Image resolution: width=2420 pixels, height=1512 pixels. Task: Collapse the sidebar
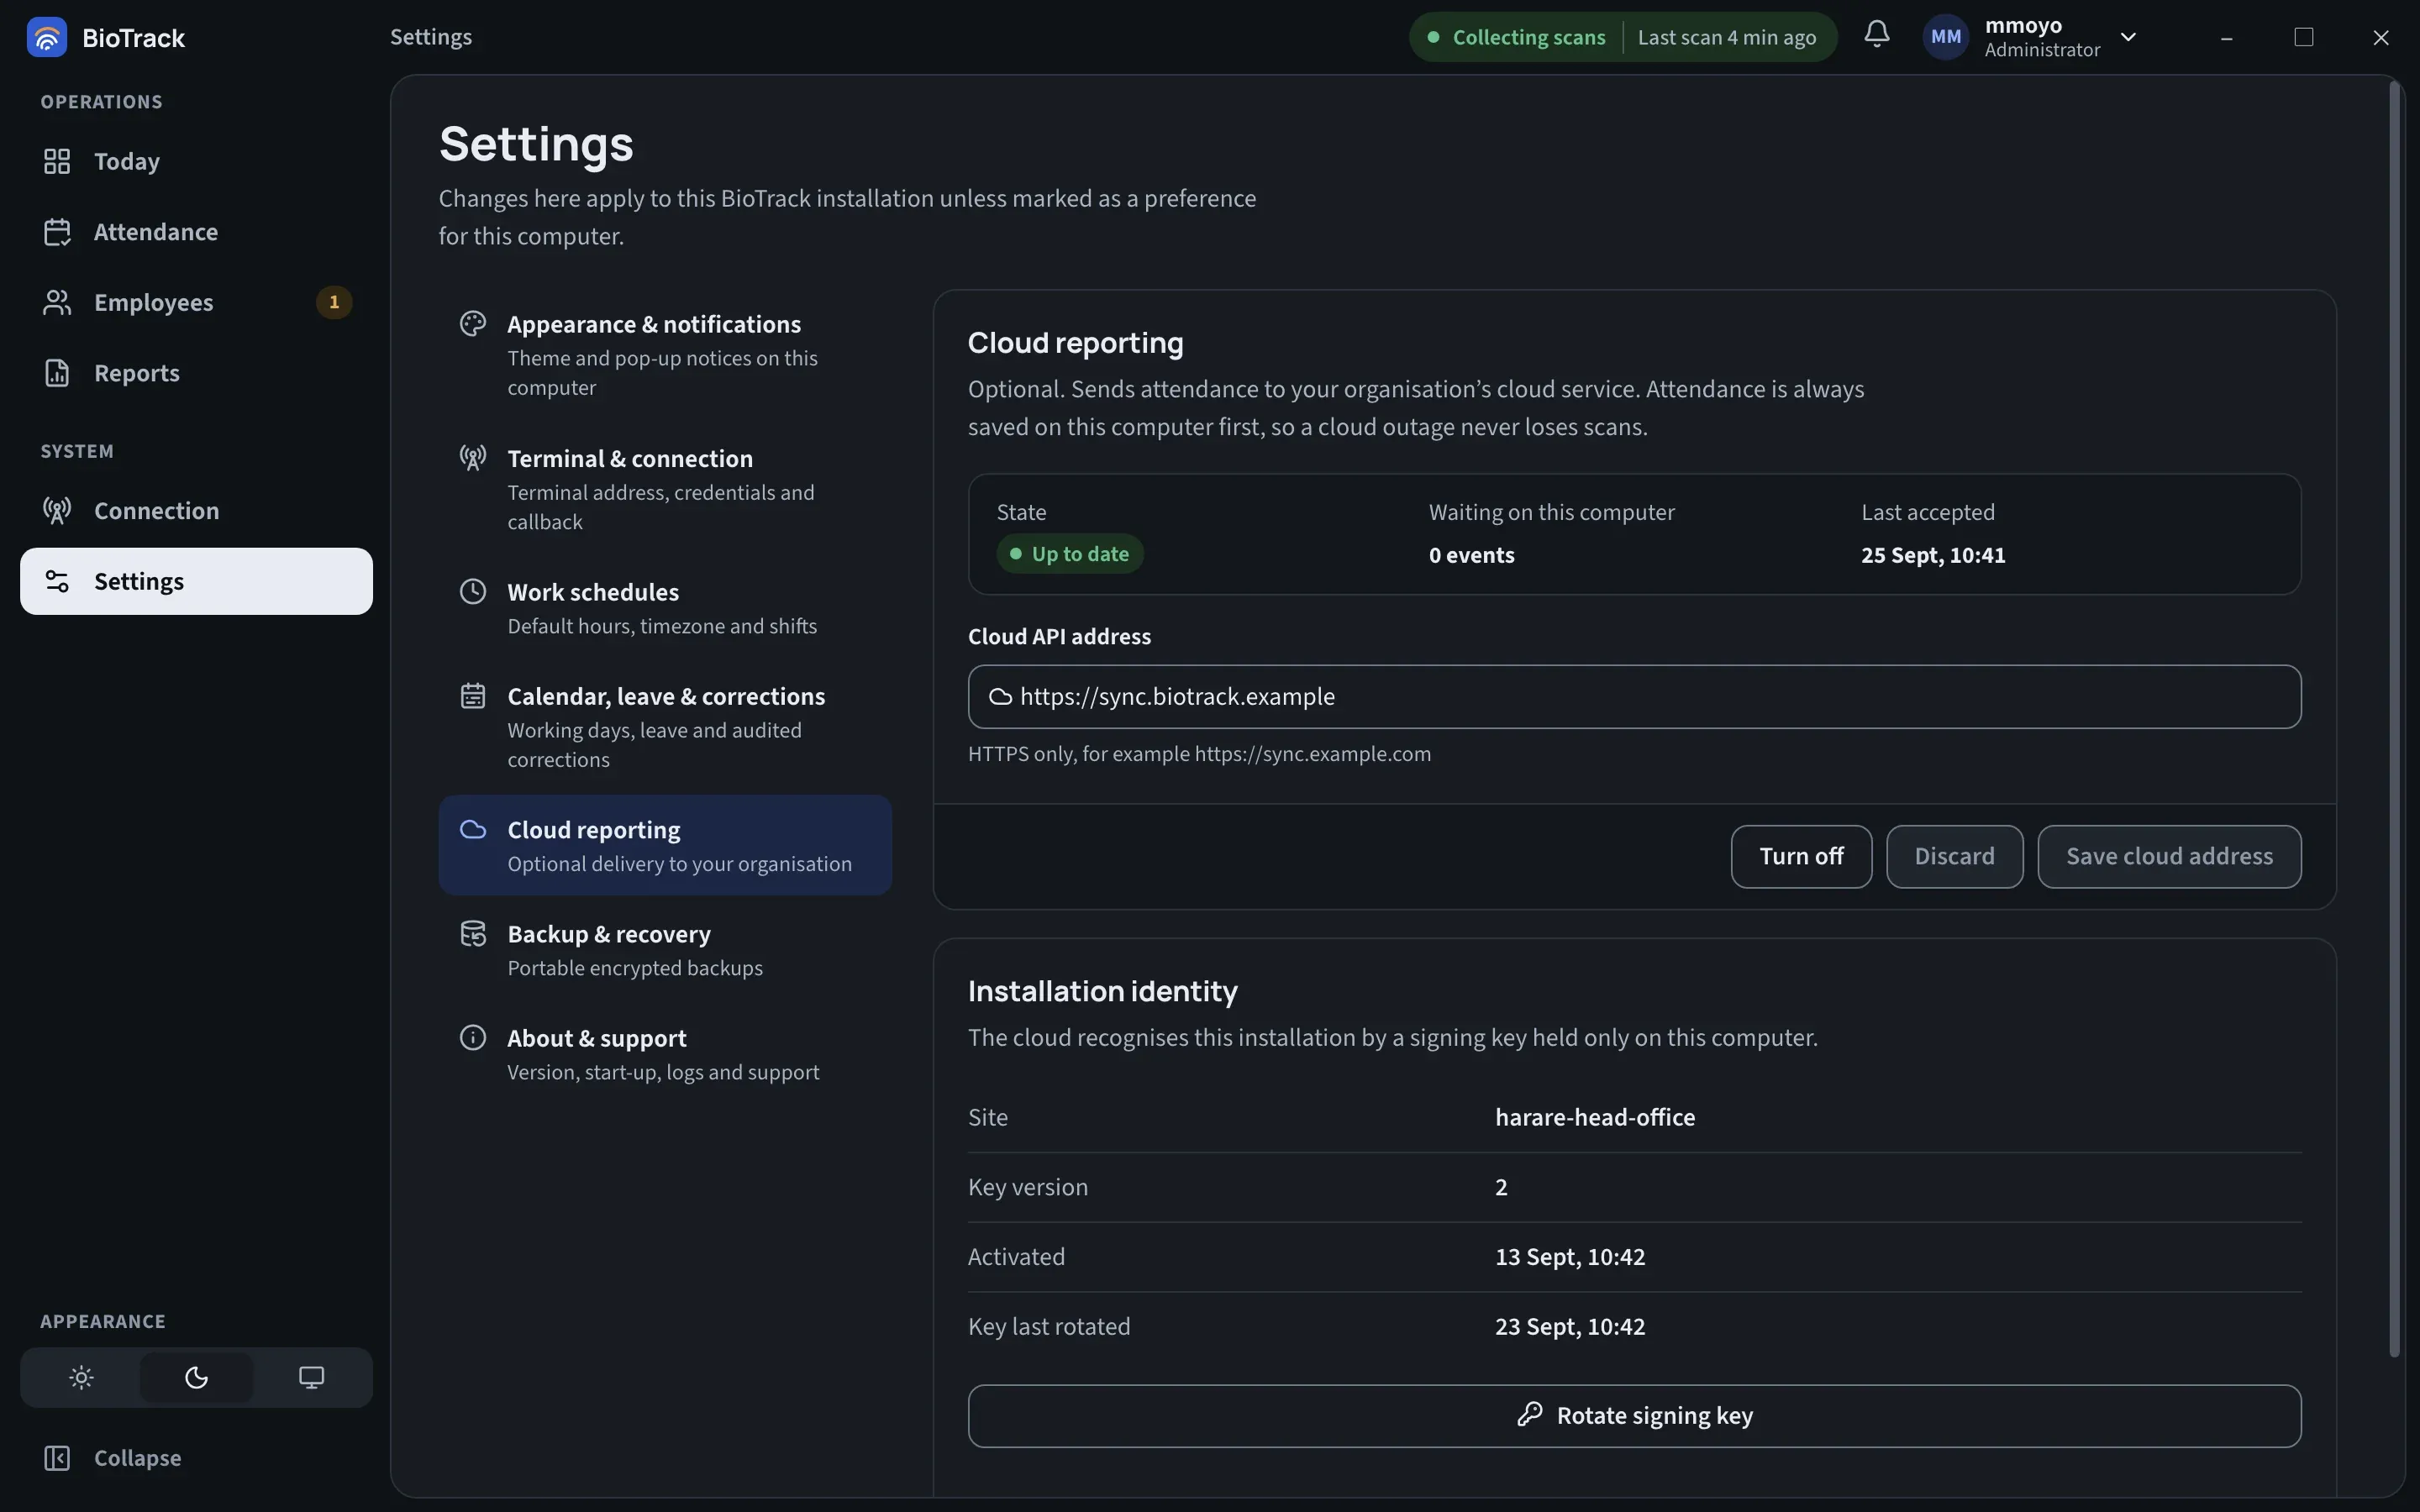click(x=196, y=1458)
